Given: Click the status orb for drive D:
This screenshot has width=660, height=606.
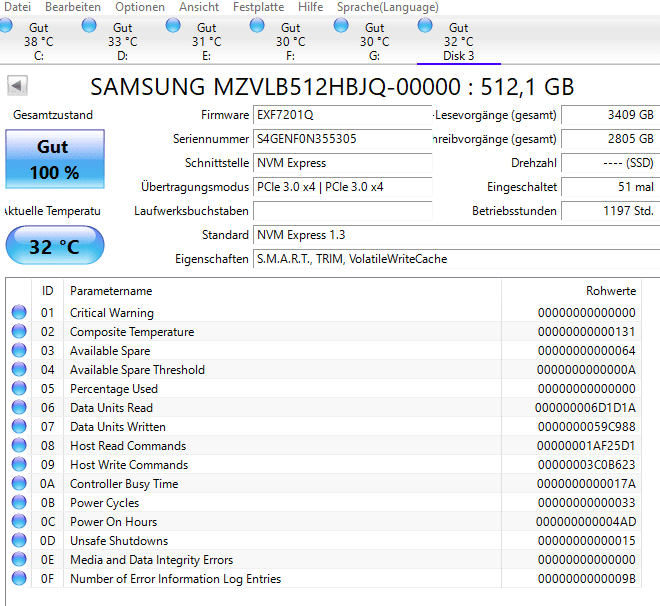Looking at the screenshot, I should 89,25.
